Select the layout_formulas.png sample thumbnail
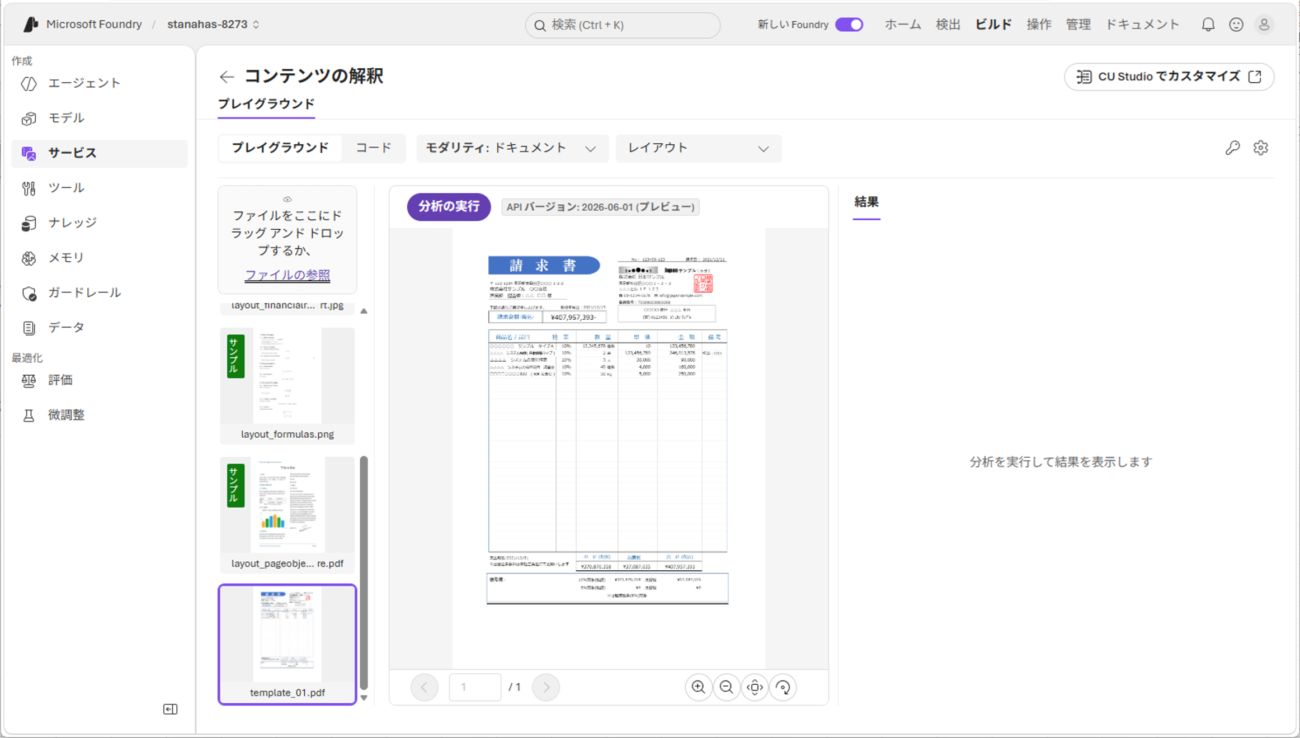This screenshot has height=738, width=1300. (x=288, y=386)
